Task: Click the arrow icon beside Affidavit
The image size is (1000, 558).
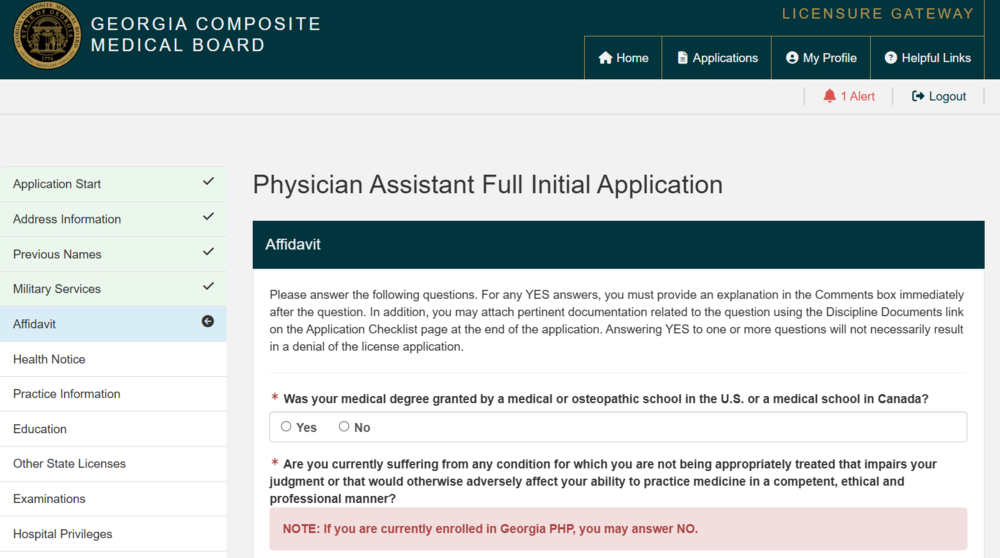Action: [208, 322]
